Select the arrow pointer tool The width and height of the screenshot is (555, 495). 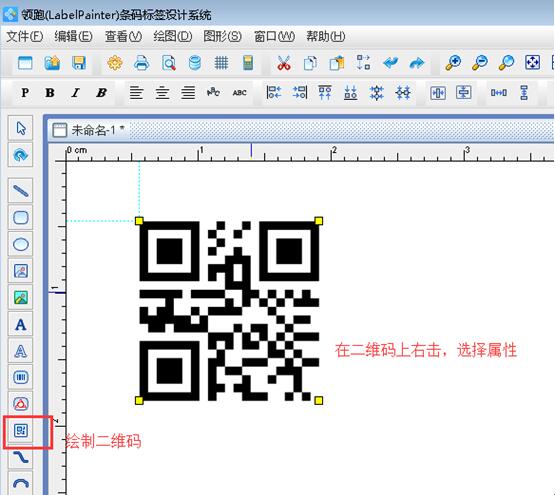pyautogui.click(x=21, y=128)
